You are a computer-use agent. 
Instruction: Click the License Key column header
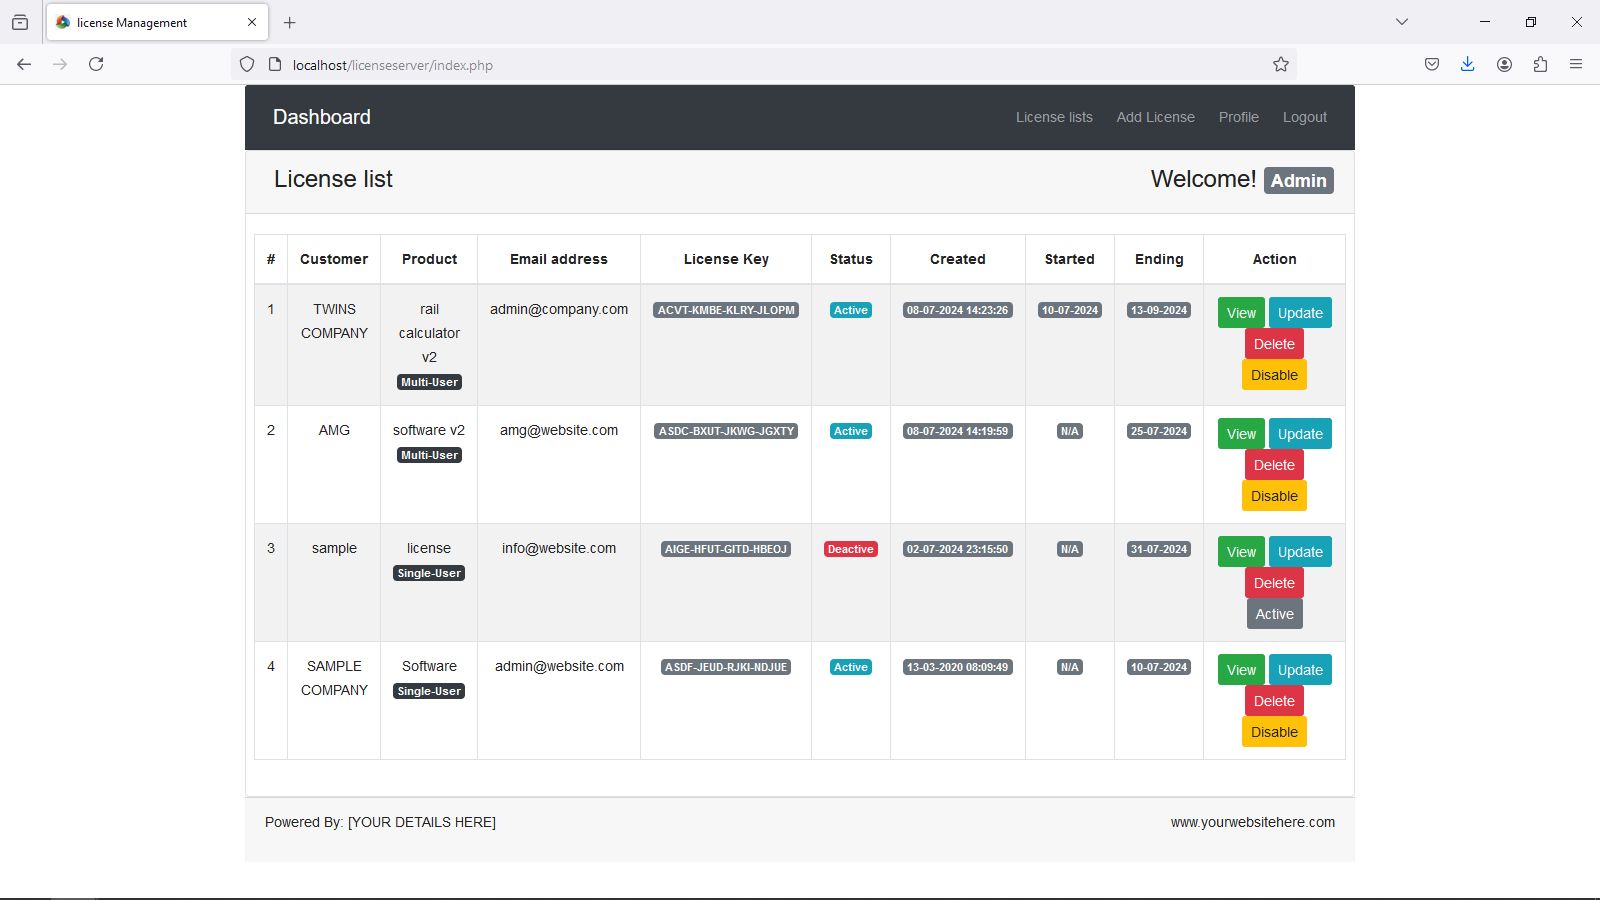pyautogui.click(x=726, y=259)
